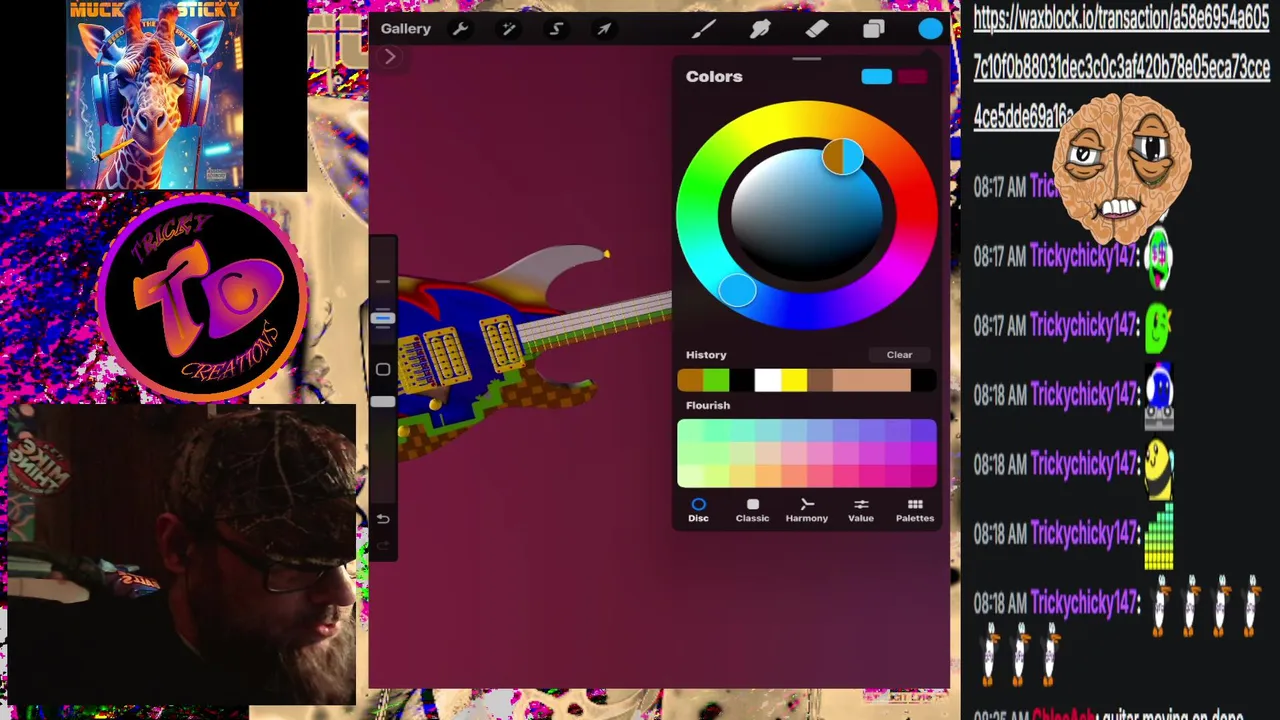The height and width of the screenshot is (720, 1280).
Task: Tap the Undo arrow in sidebar
Action: [x=383, y=519]
